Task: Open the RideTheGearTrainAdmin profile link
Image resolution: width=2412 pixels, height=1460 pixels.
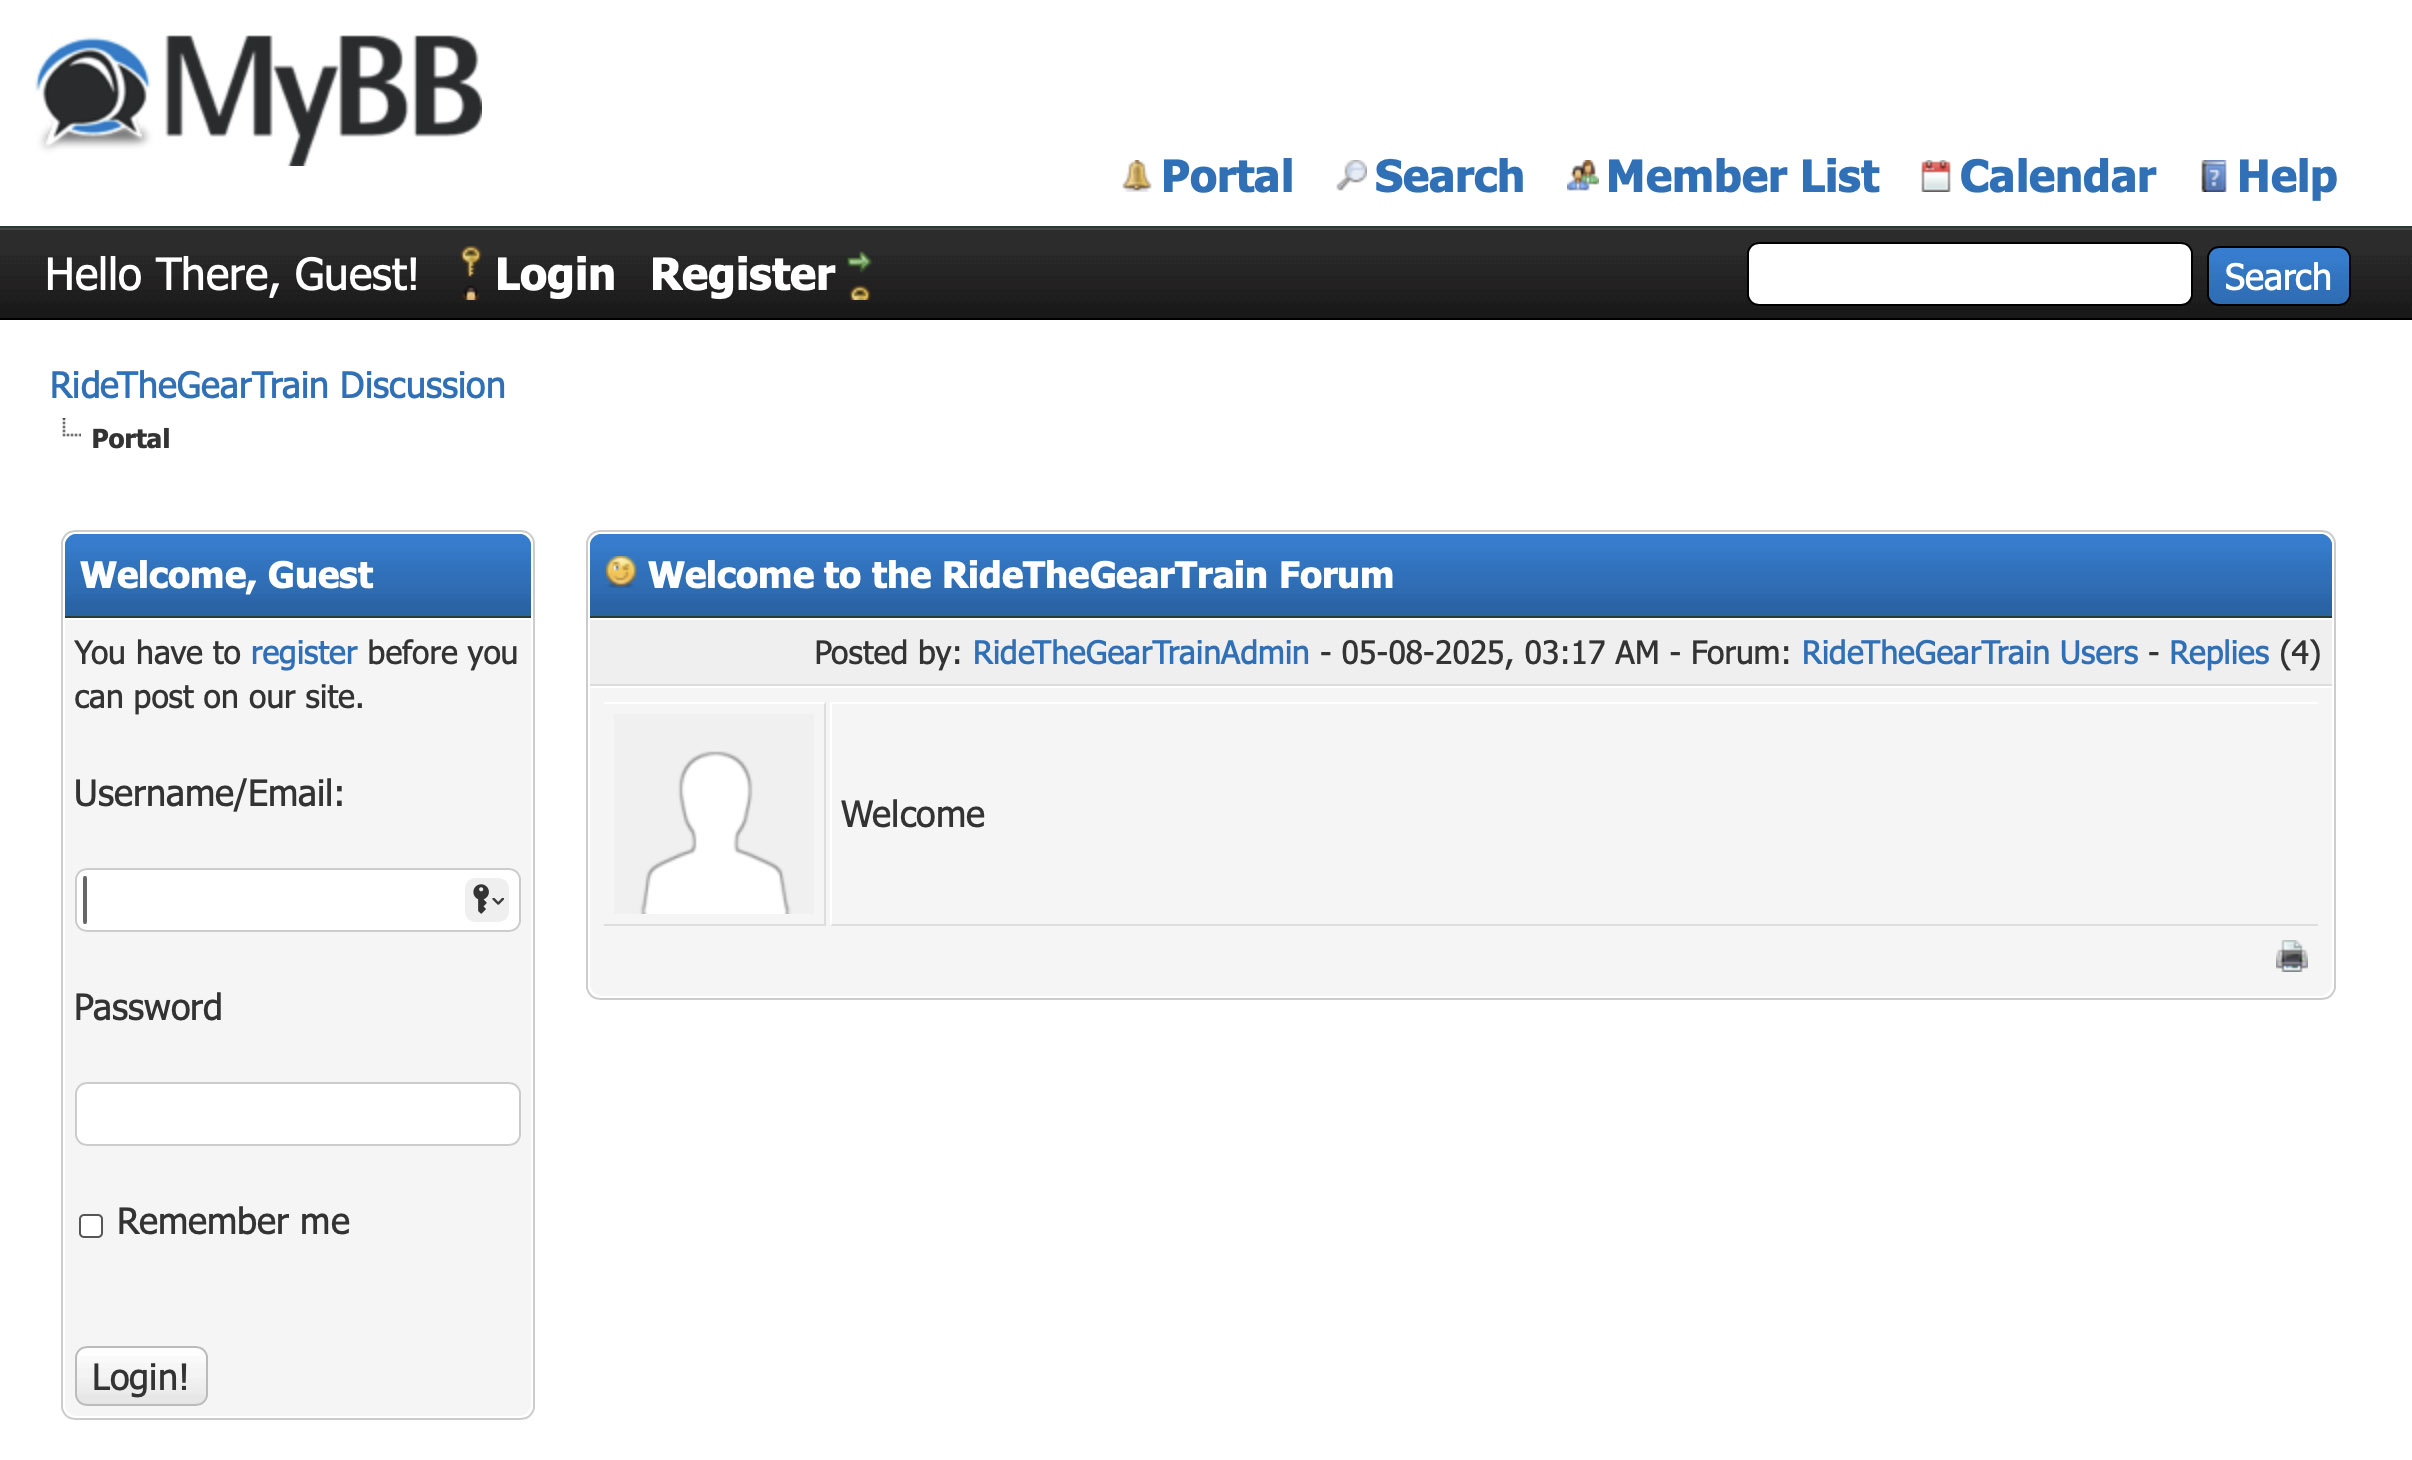Action: click(x=1141, y=653)
